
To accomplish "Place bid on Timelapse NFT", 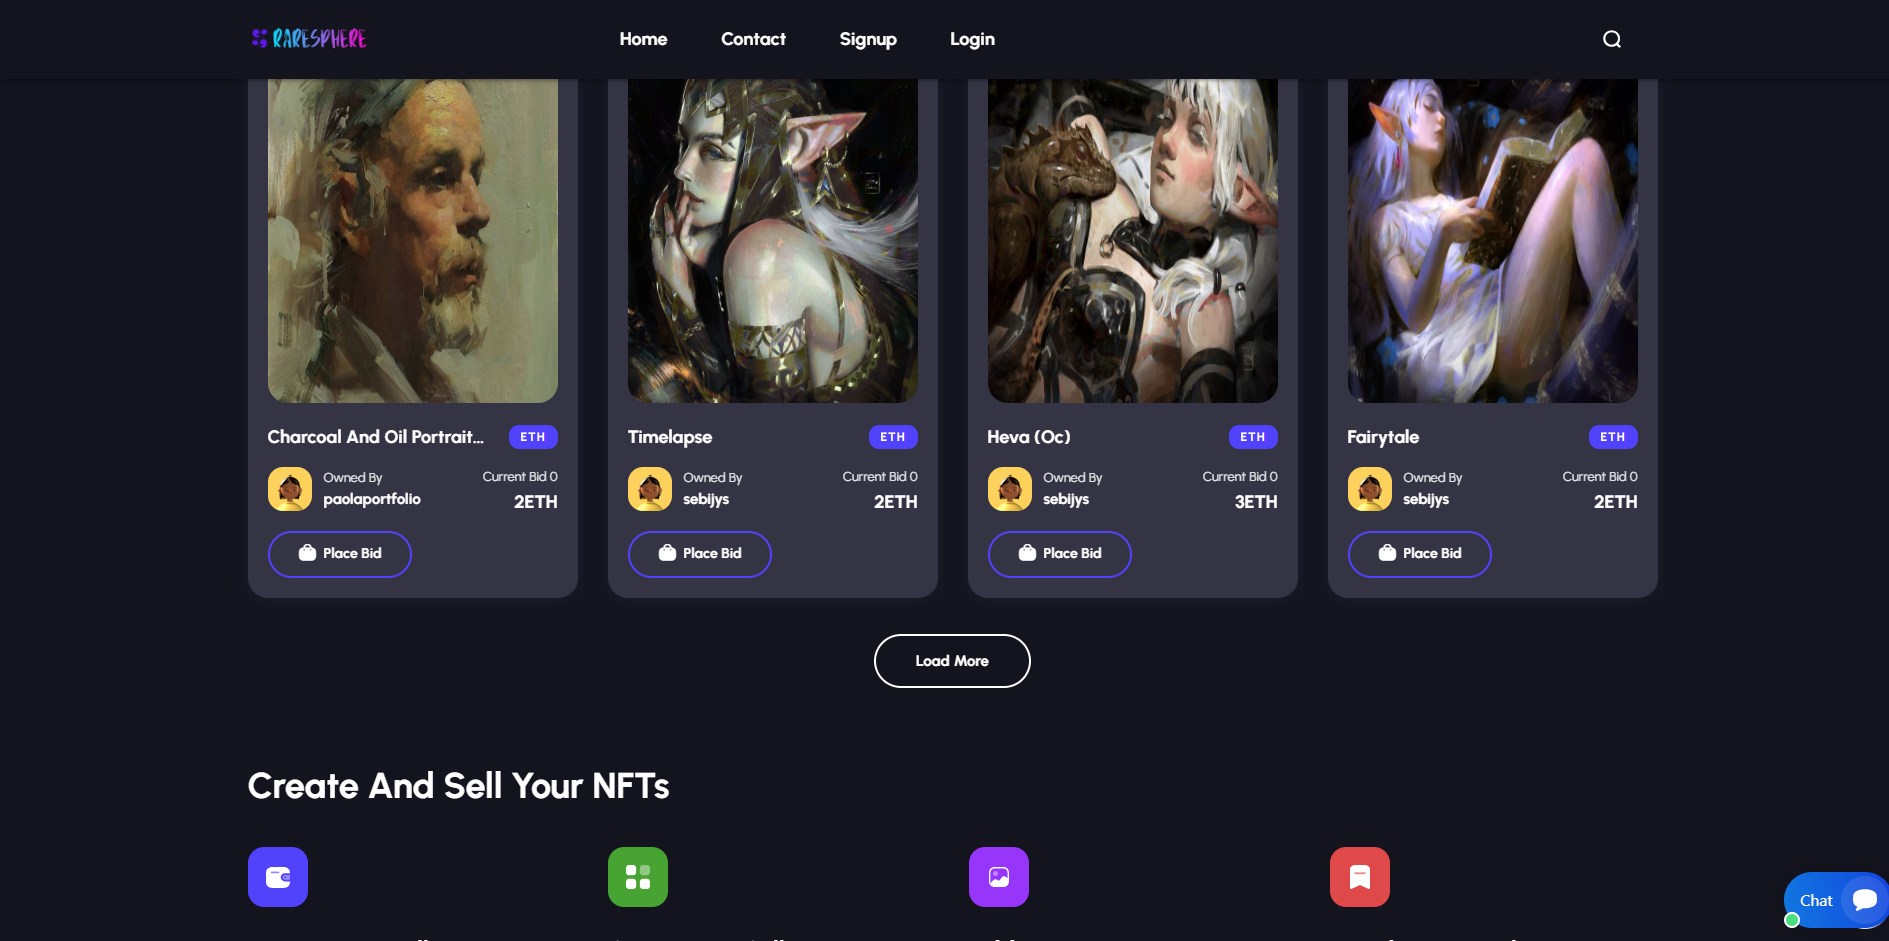I will pos(700,554).
